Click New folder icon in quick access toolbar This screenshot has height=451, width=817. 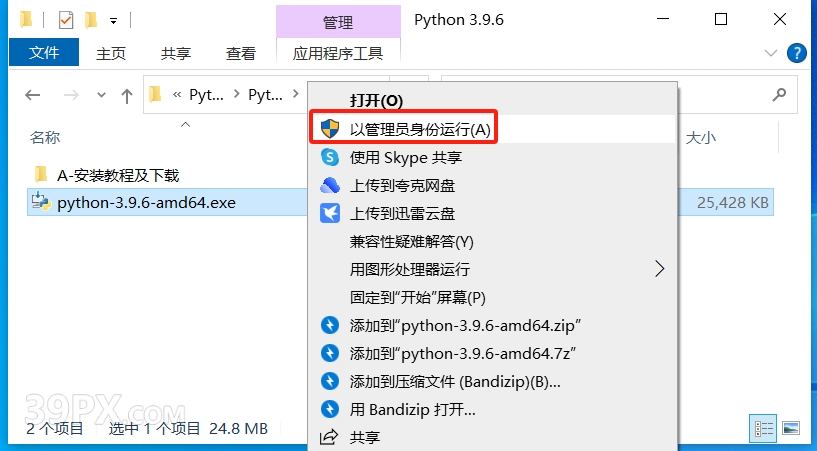click(x=91, y=20)
